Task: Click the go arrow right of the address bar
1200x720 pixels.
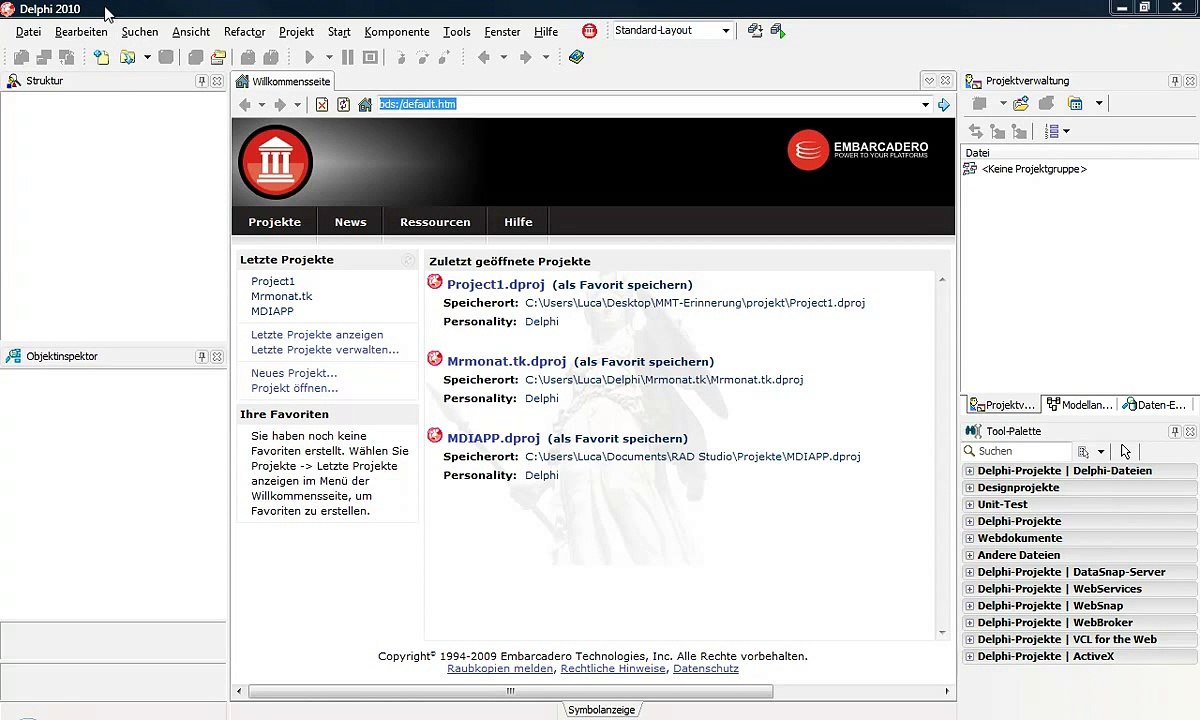Action: point(944,104)
